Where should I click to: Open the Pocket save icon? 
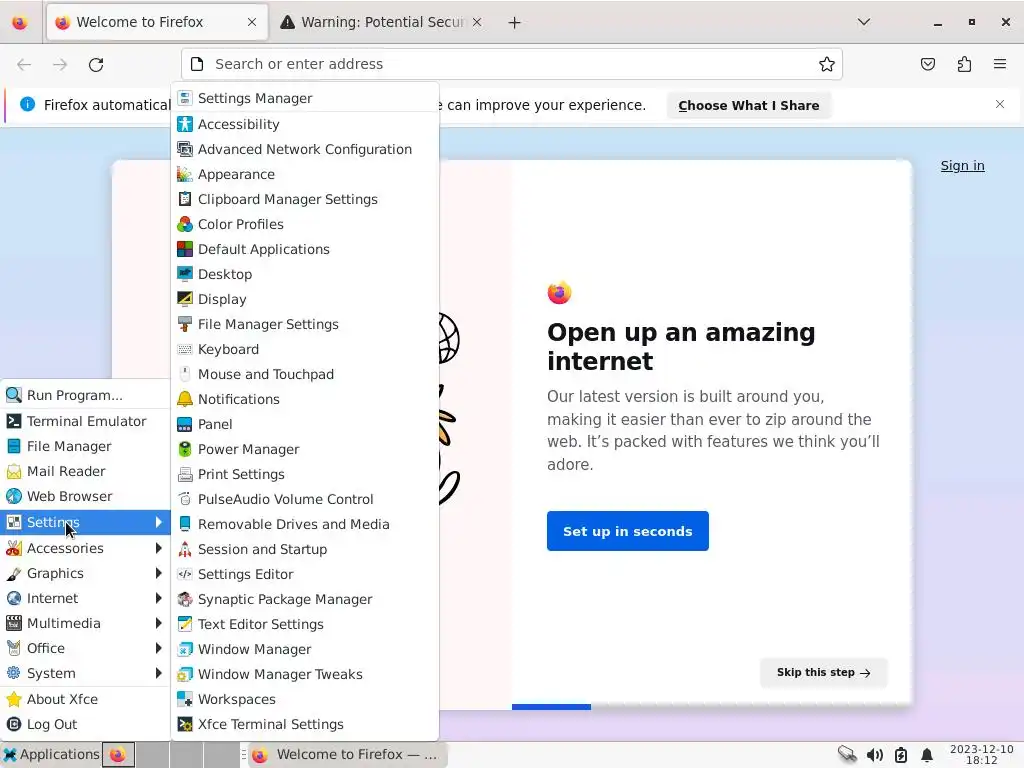[927, 64]
